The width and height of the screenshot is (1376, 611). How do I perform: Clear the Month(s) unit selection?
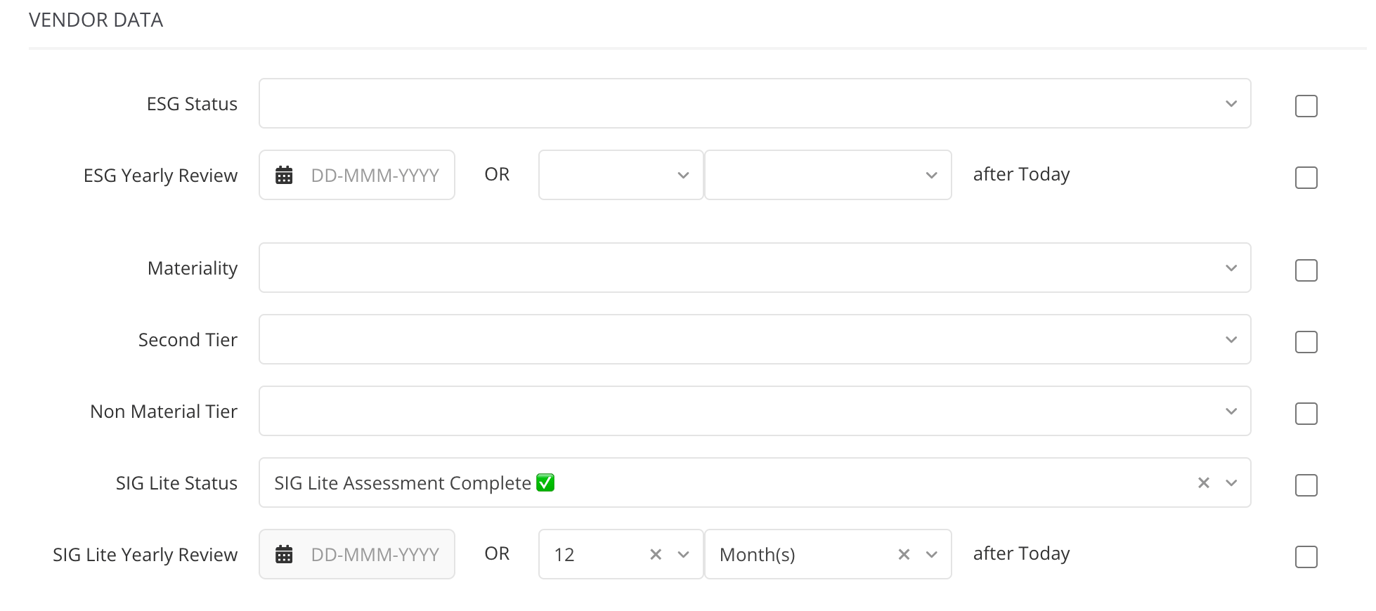(x=904, y=553)
